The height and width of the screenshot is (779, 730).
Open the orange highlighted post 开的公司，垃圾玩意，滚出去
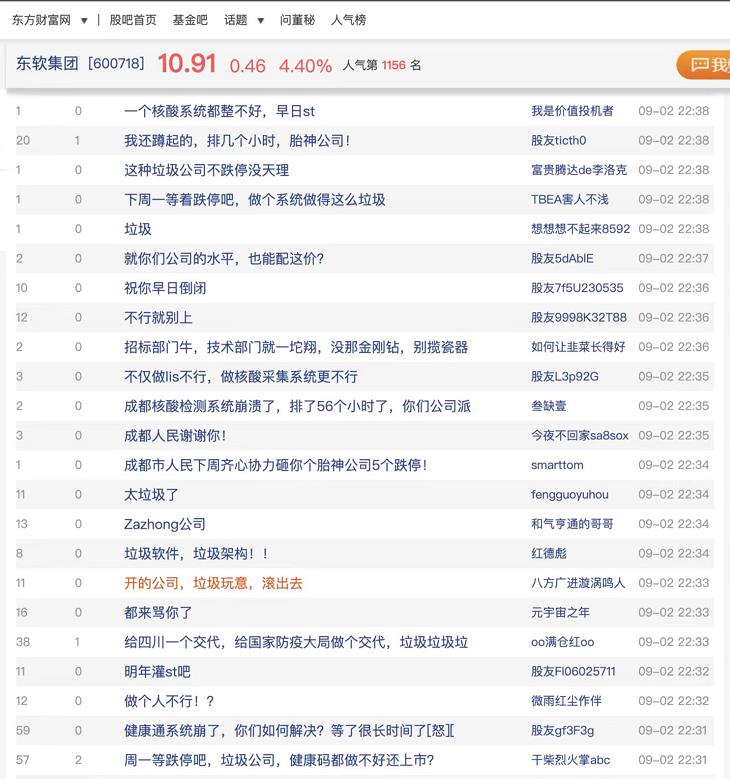tap(213, 583)
